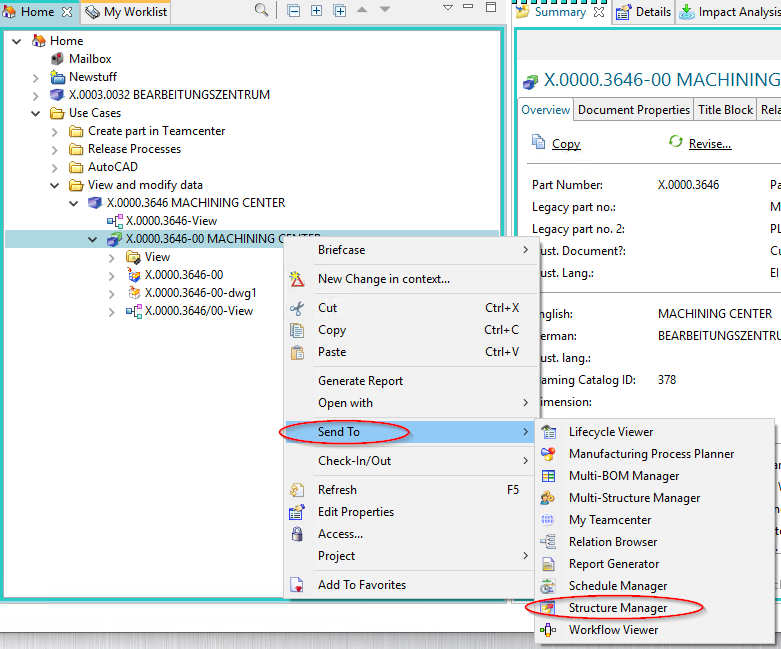Select Send To in context menu
The image size is (781, 649).
[x=339, y=432]
